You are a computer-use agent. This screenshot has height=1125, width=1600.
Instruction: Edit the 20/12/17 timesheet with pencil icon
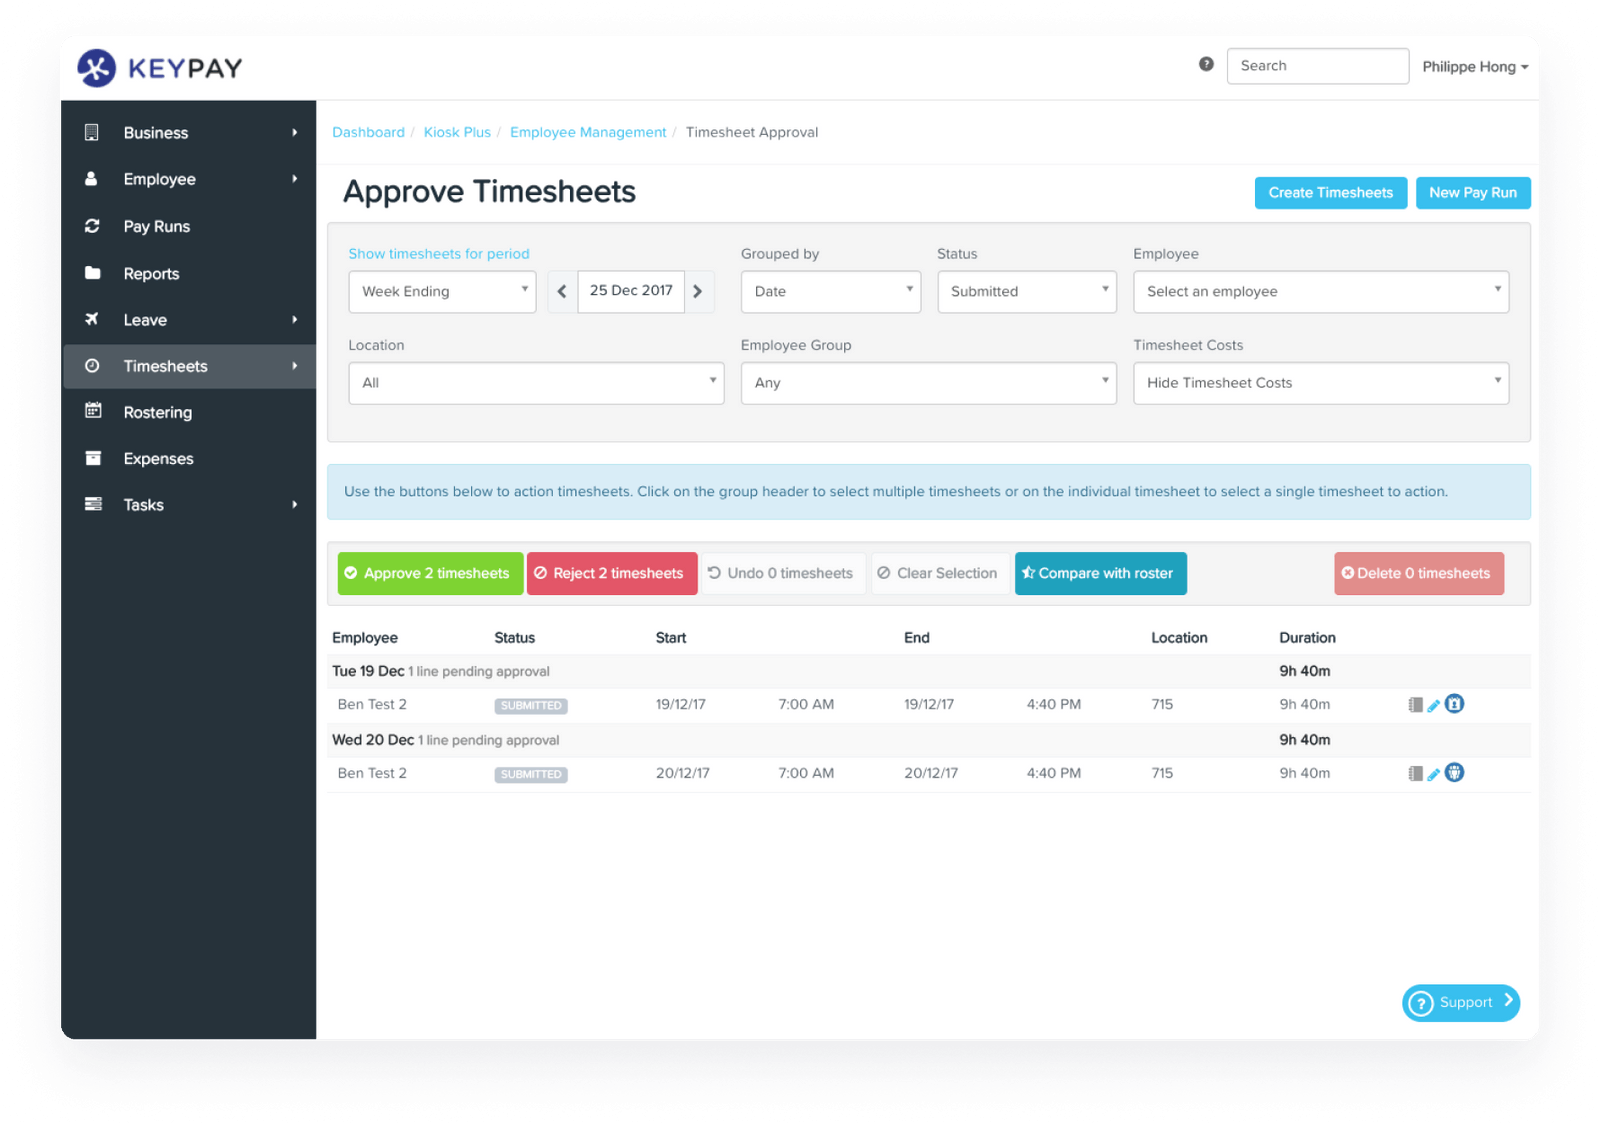pos(1433,775)
